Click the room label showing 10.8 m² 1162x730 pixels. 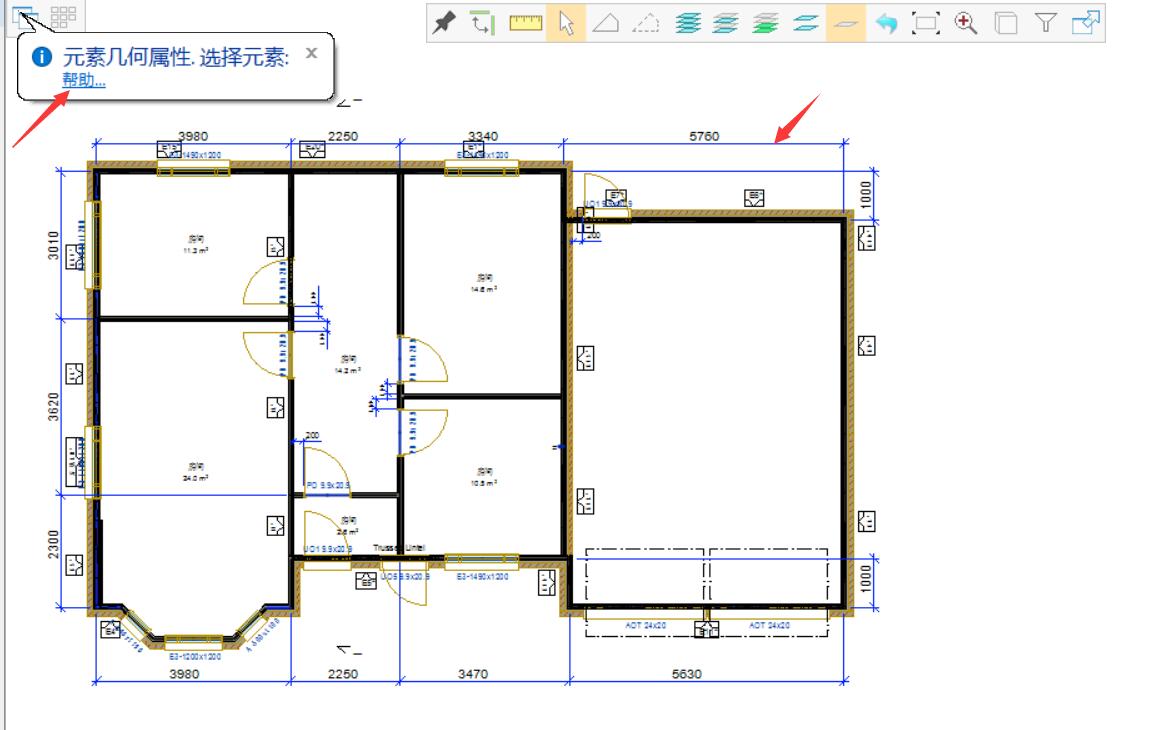pos(484,477)
